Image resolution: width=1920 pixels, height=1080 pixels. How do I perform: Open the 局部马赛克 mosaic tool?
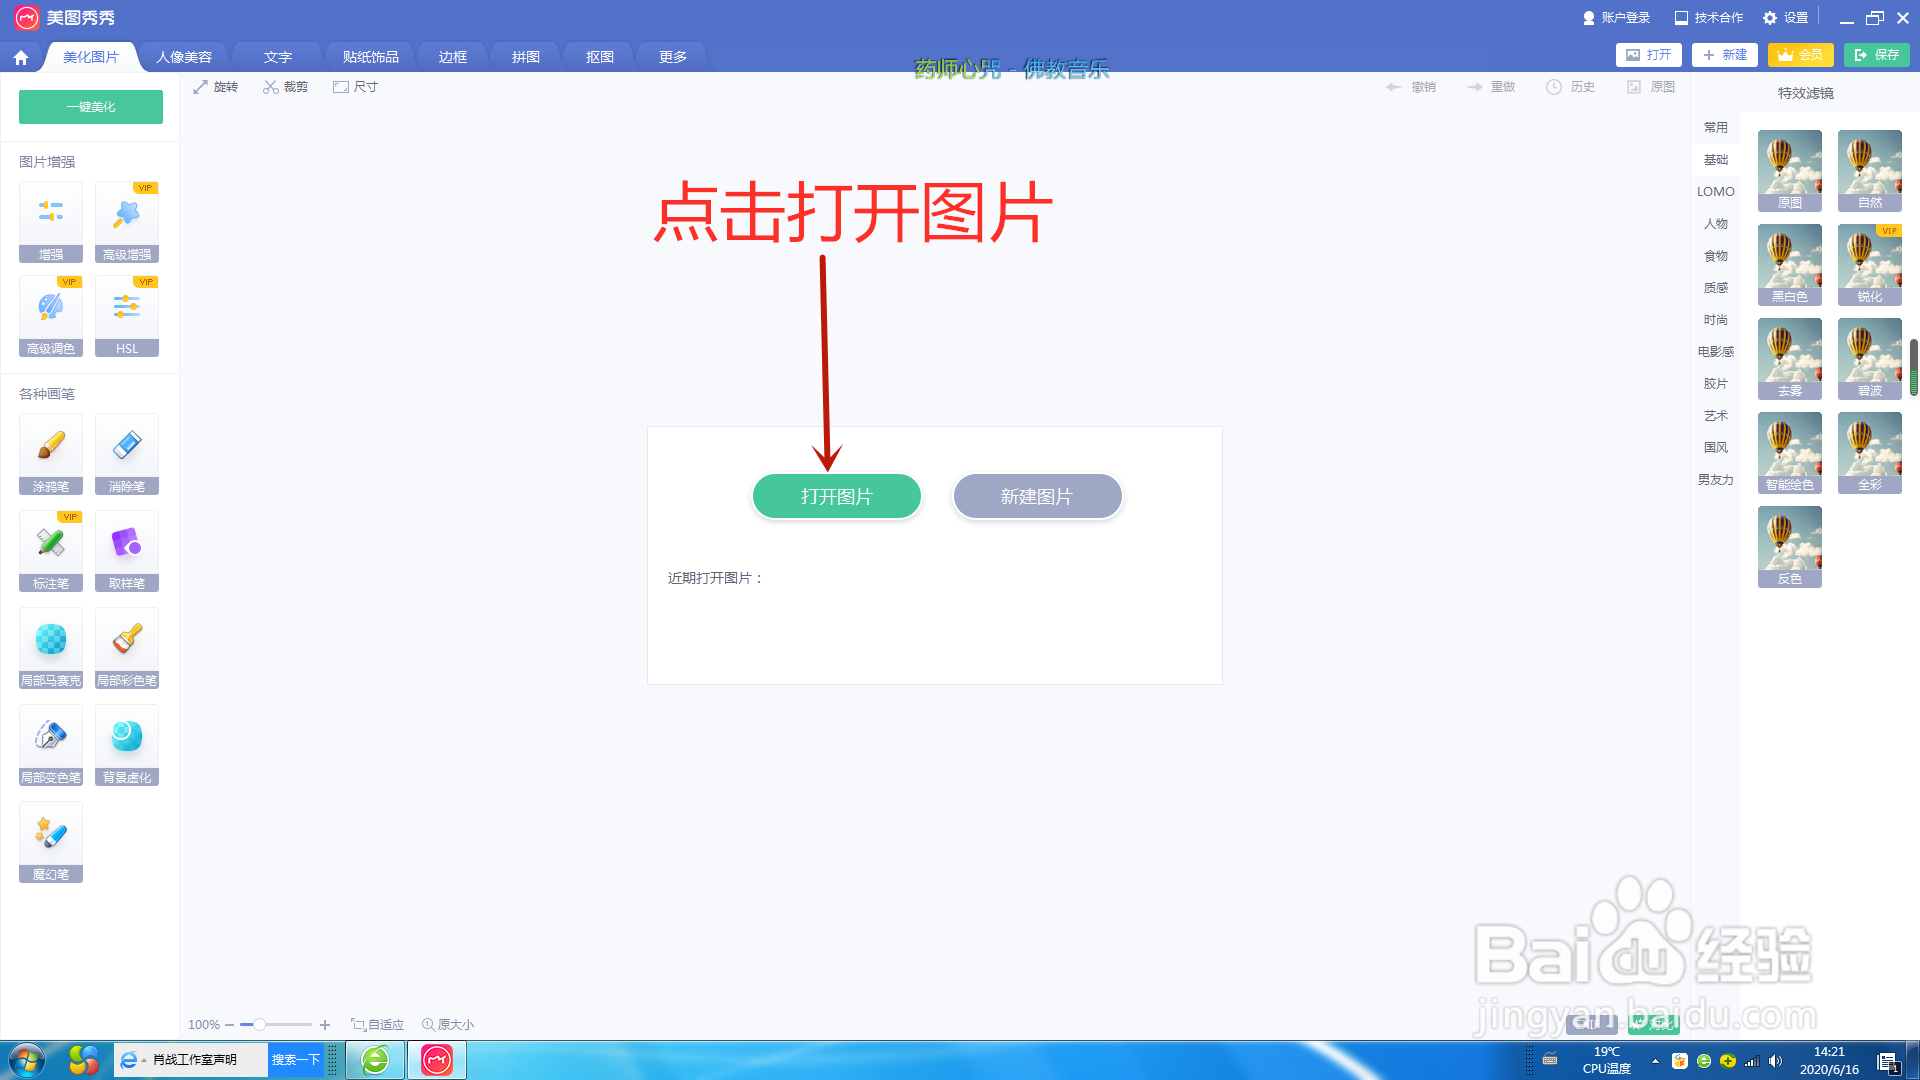(x=51, y=647)
